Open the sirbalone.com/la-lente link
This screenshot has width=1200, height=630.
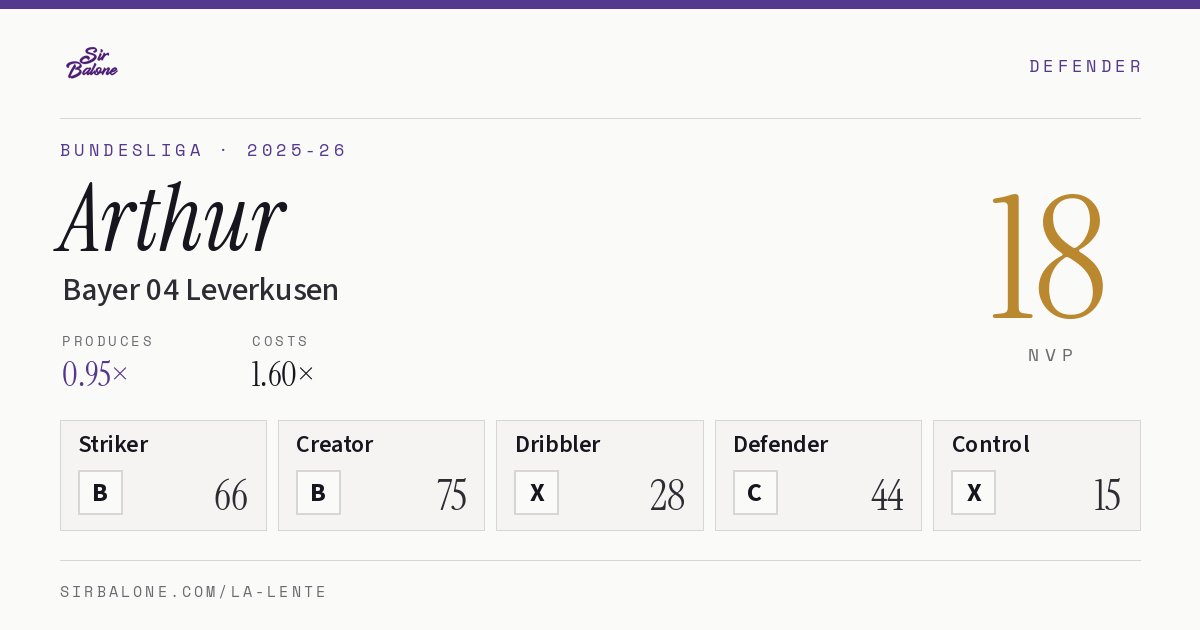pyautogui.click(x=194, y=592)
